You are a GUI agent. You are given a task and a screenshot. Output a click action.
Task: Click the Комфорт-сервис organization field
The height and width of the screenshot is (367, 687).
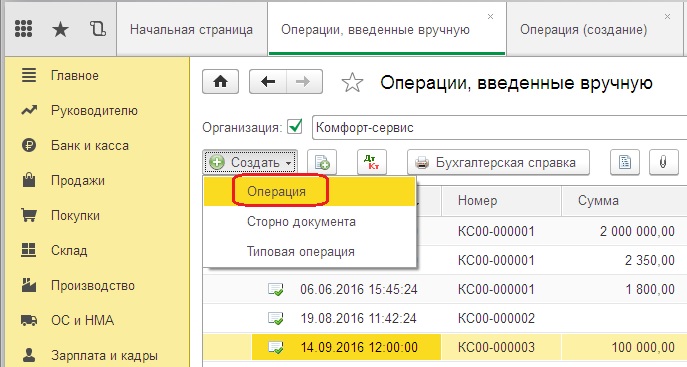pyautogui.click(x=499, y=127)
